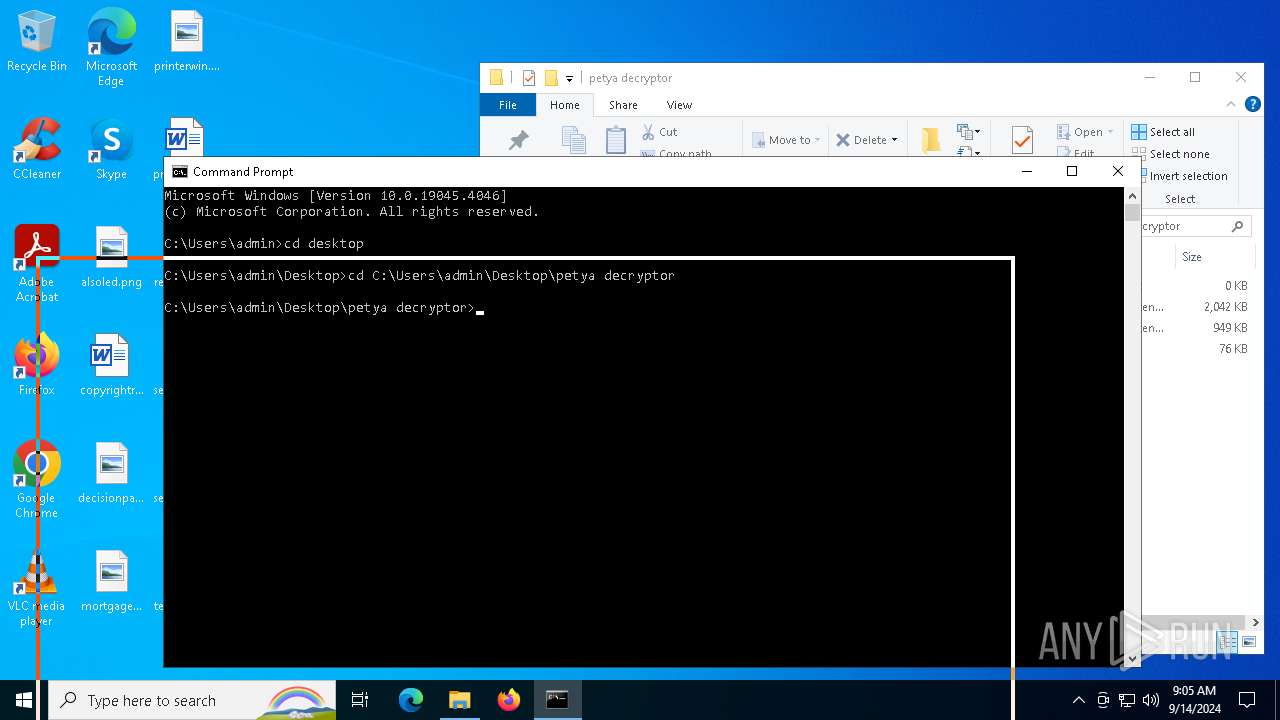Click the Properties icon in Explorer ribbon
Image resolution: width=1280 pixels, height=720 pixels.
coord(1022,140)
